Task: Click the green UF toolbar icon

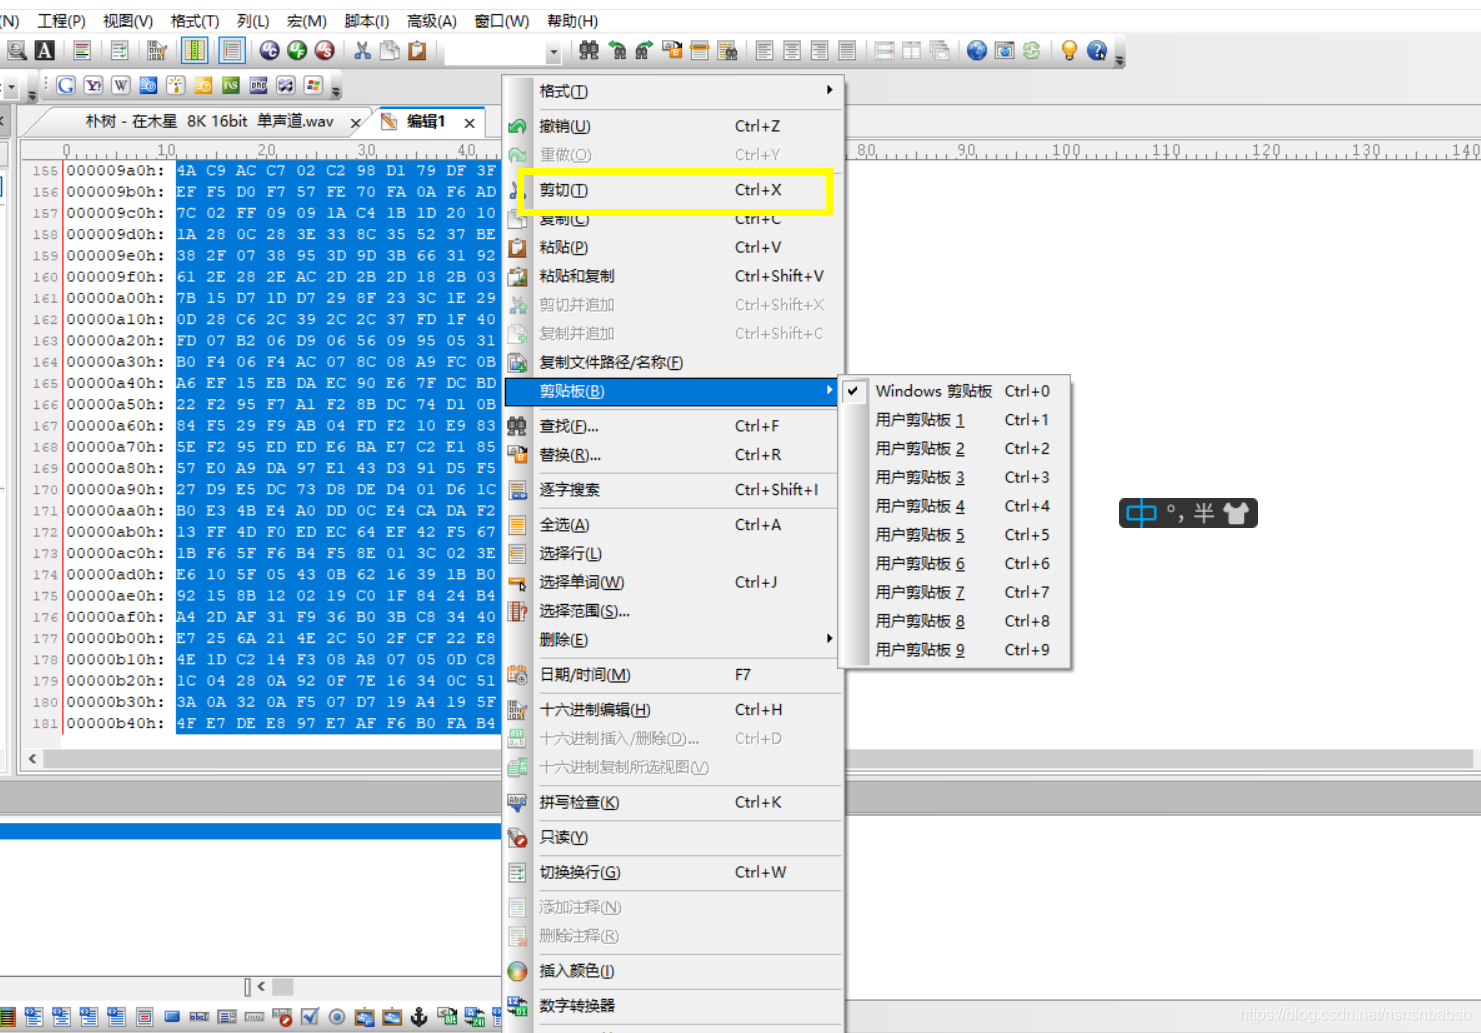Action: [297, 50]
